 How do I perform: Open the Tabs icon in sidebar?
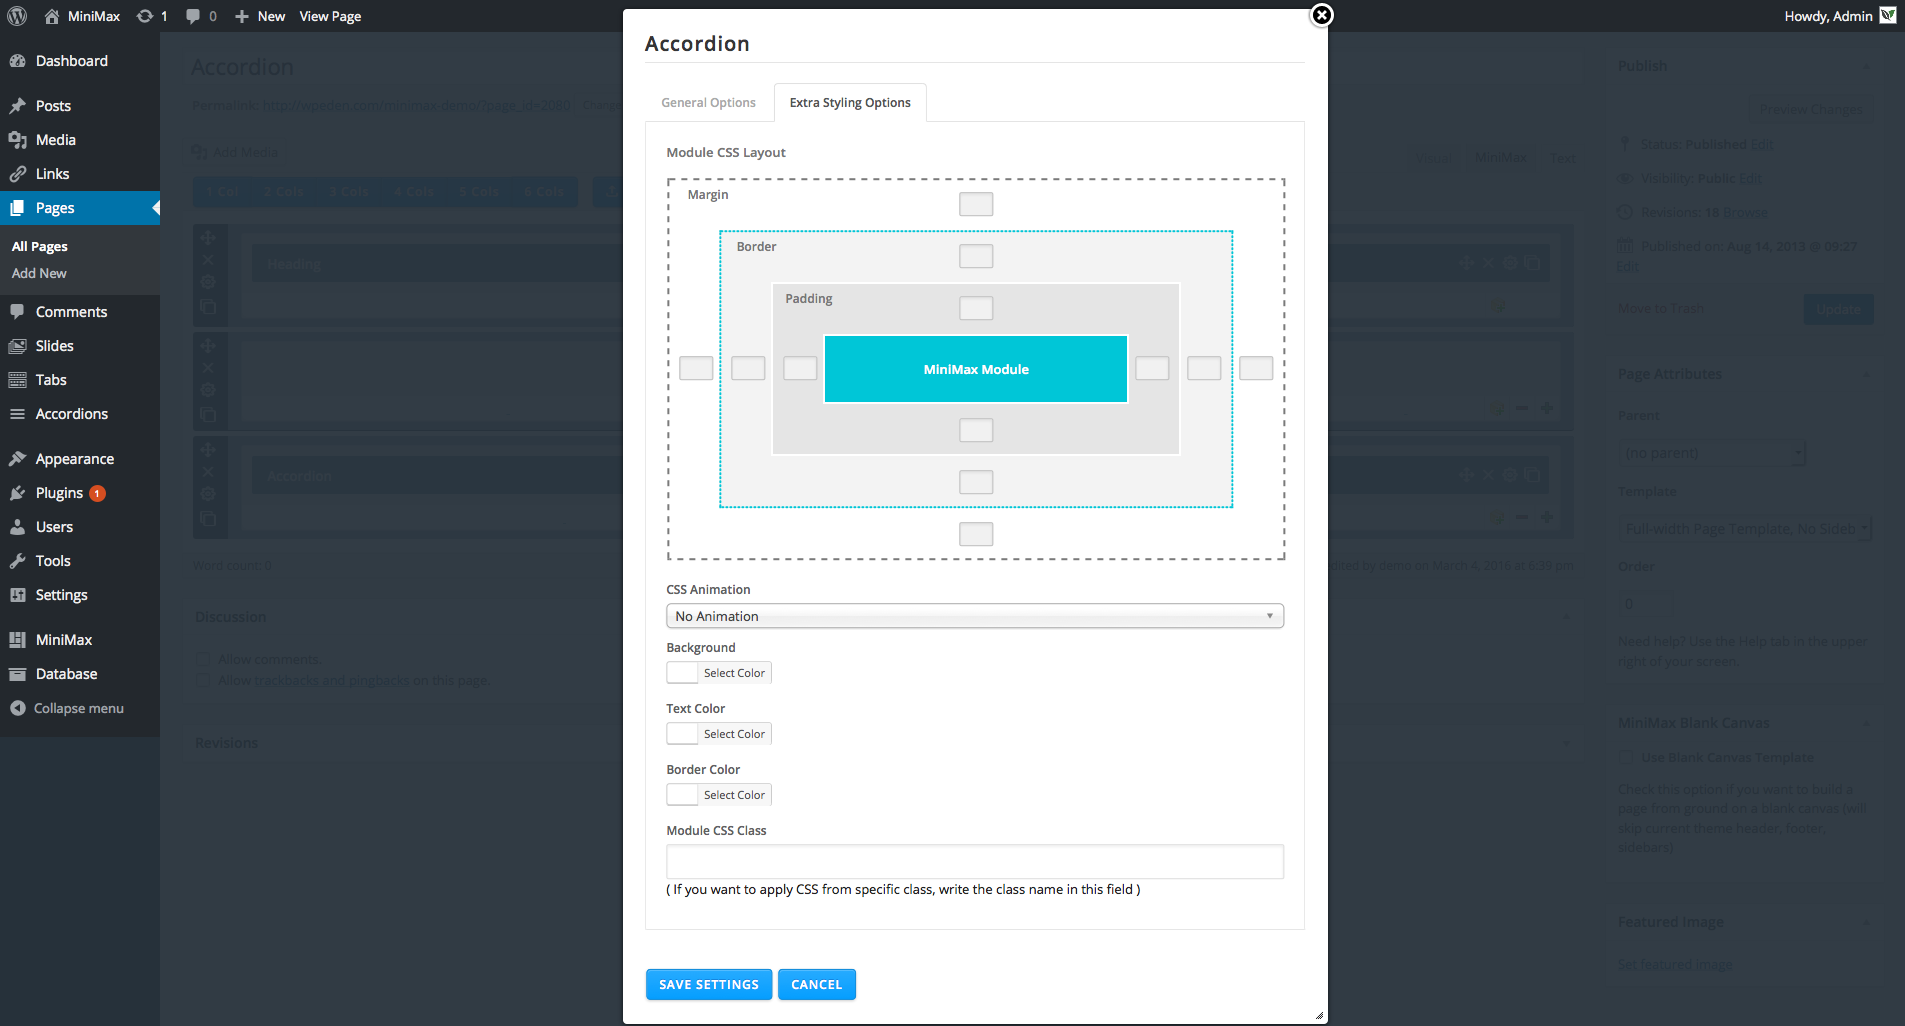pyautogui.click(x=17, y=380)
